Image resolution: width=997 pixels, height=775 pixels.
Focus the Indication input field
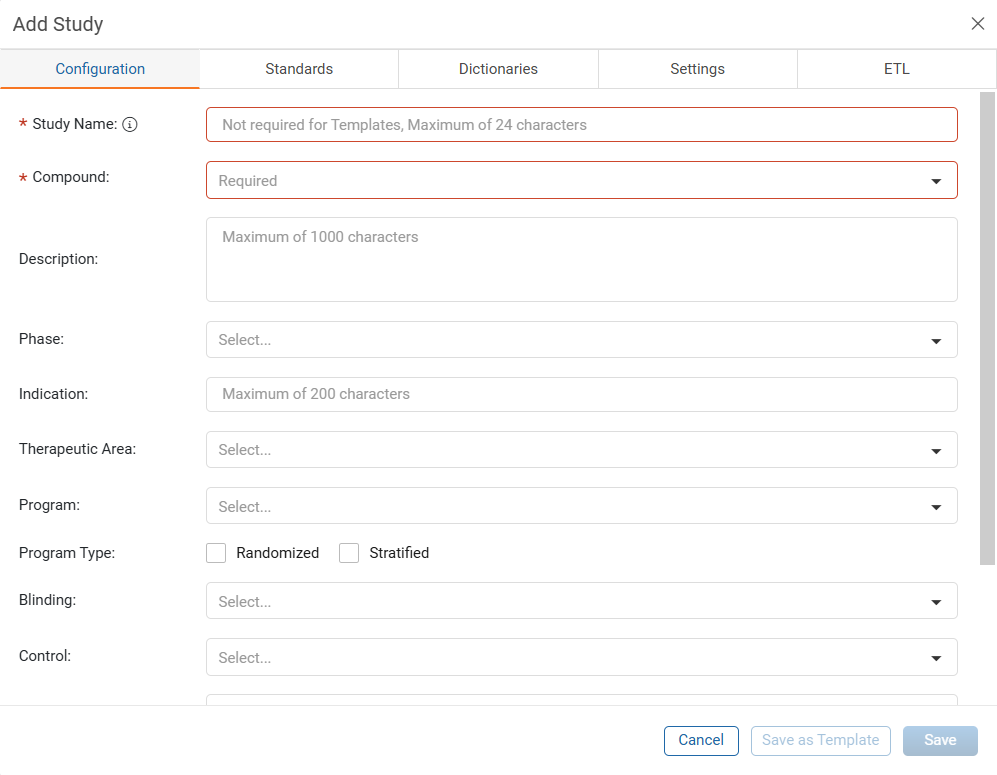point(581,394)
